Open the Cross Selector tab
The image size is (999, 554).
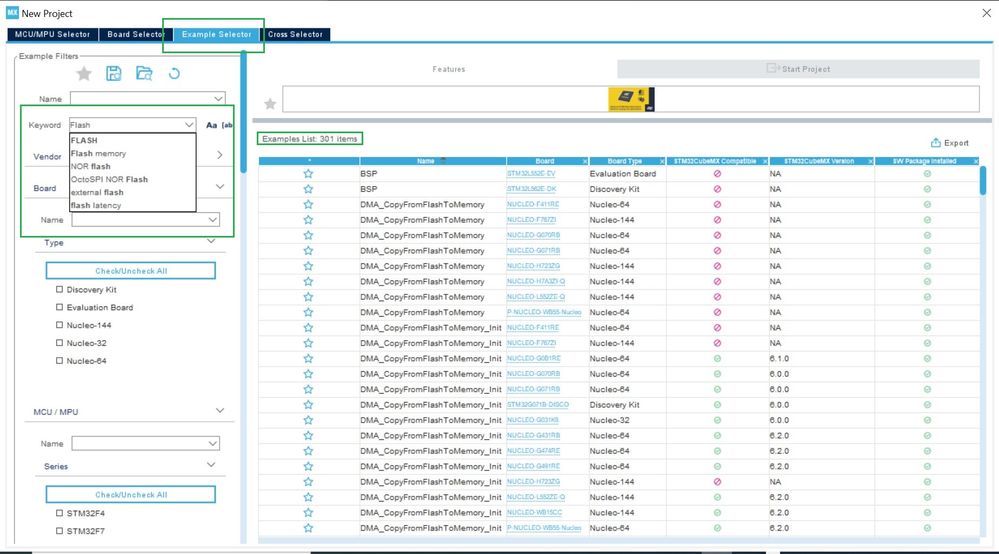(x=295, y=34)
